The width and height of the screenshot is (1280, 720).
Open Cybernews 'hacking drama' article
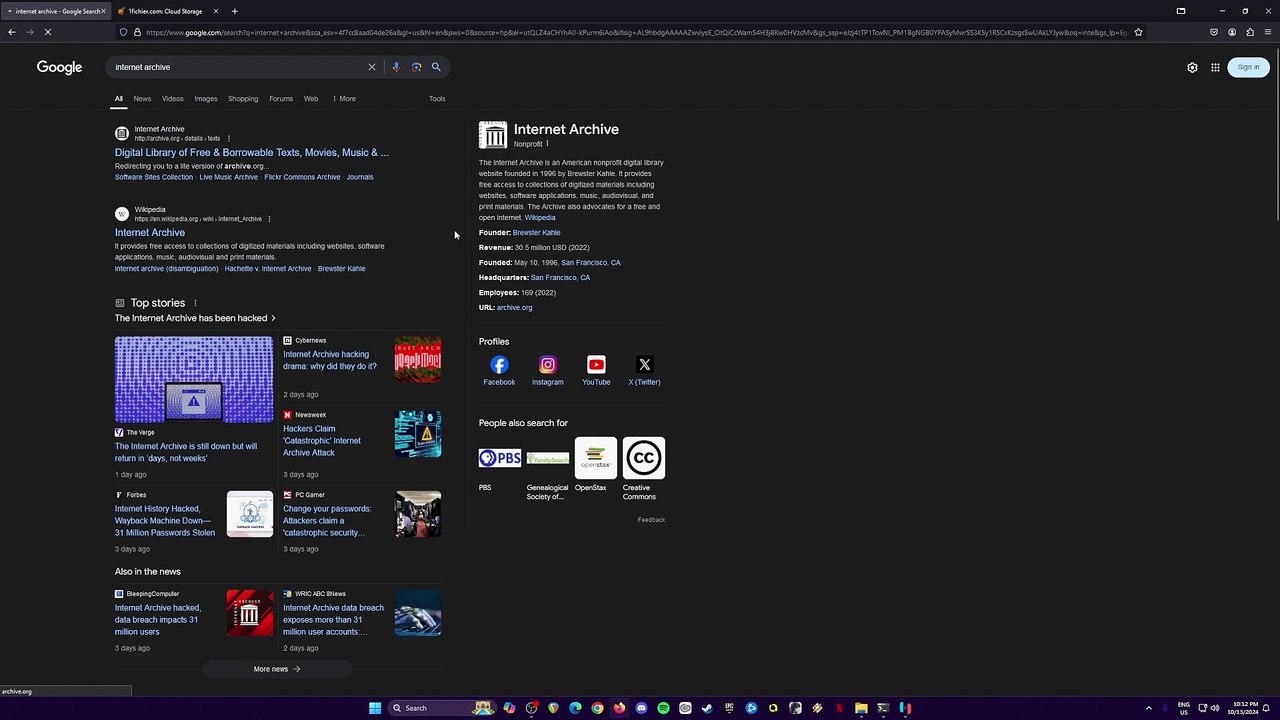pyautogui.click(x=330, y=360)
